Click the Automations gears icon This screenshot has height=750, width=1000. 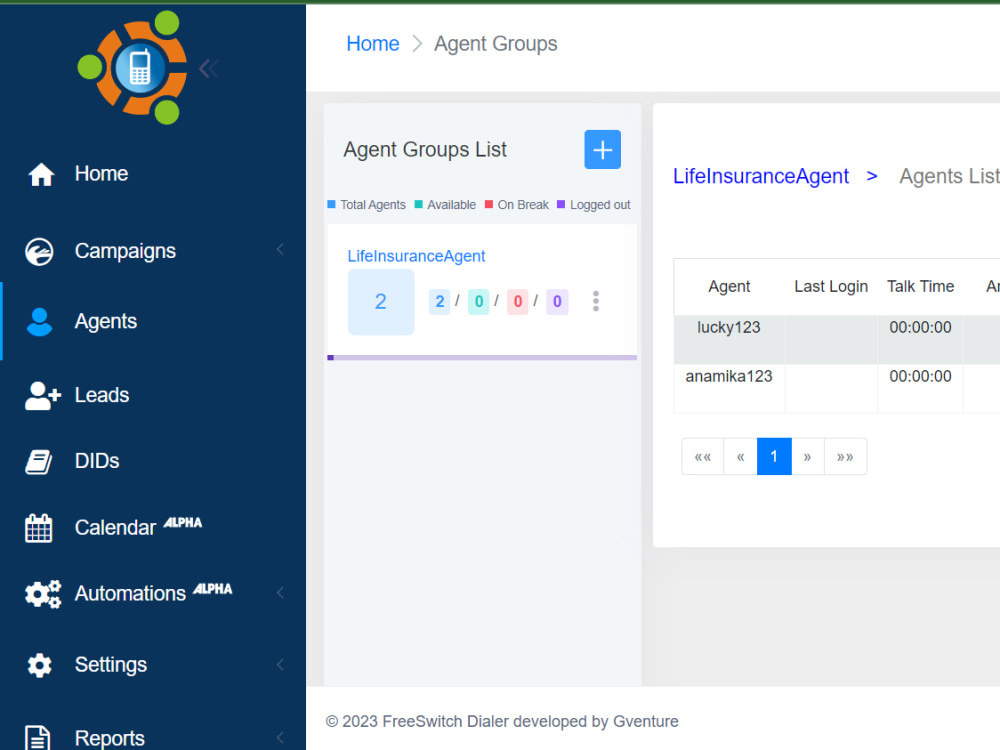tap(43, 593)
